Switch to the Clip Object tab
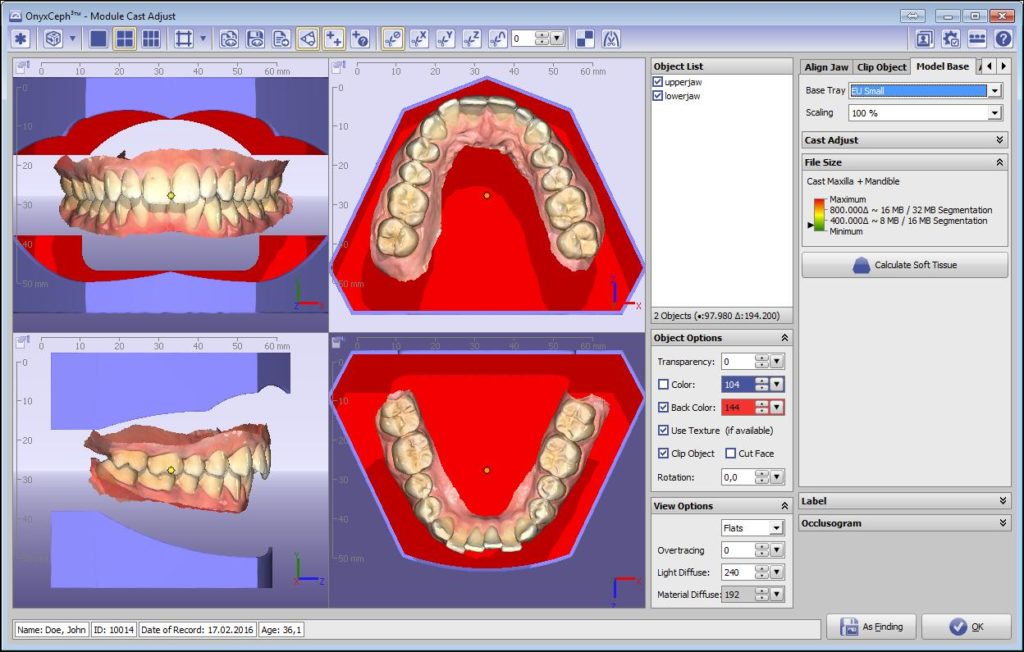1024x652 pixels. (881, 67)
